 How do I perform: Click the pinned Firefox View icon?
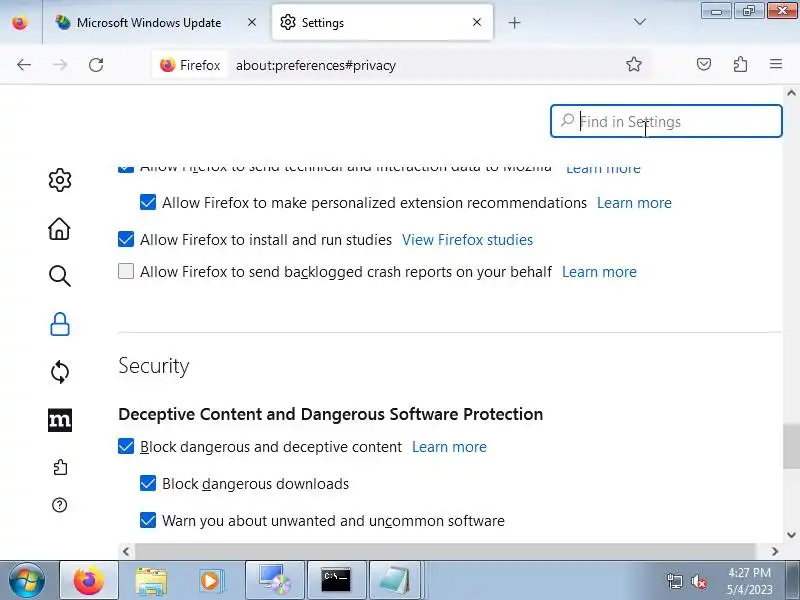[20, 23]
